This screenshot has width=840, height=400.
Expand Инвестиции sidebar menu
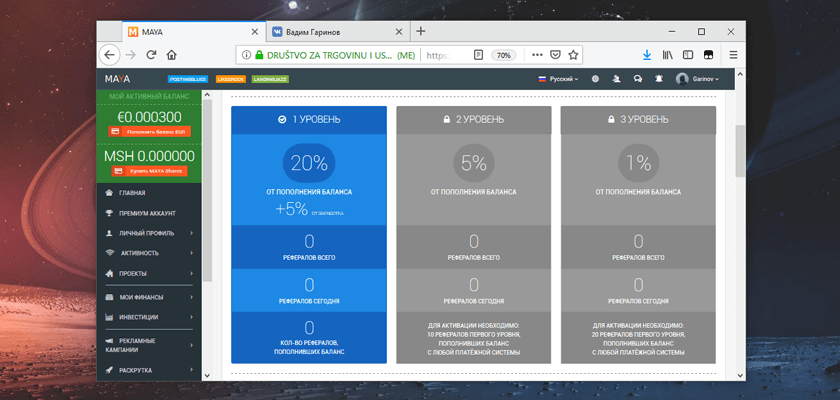[x=149, y=317]
